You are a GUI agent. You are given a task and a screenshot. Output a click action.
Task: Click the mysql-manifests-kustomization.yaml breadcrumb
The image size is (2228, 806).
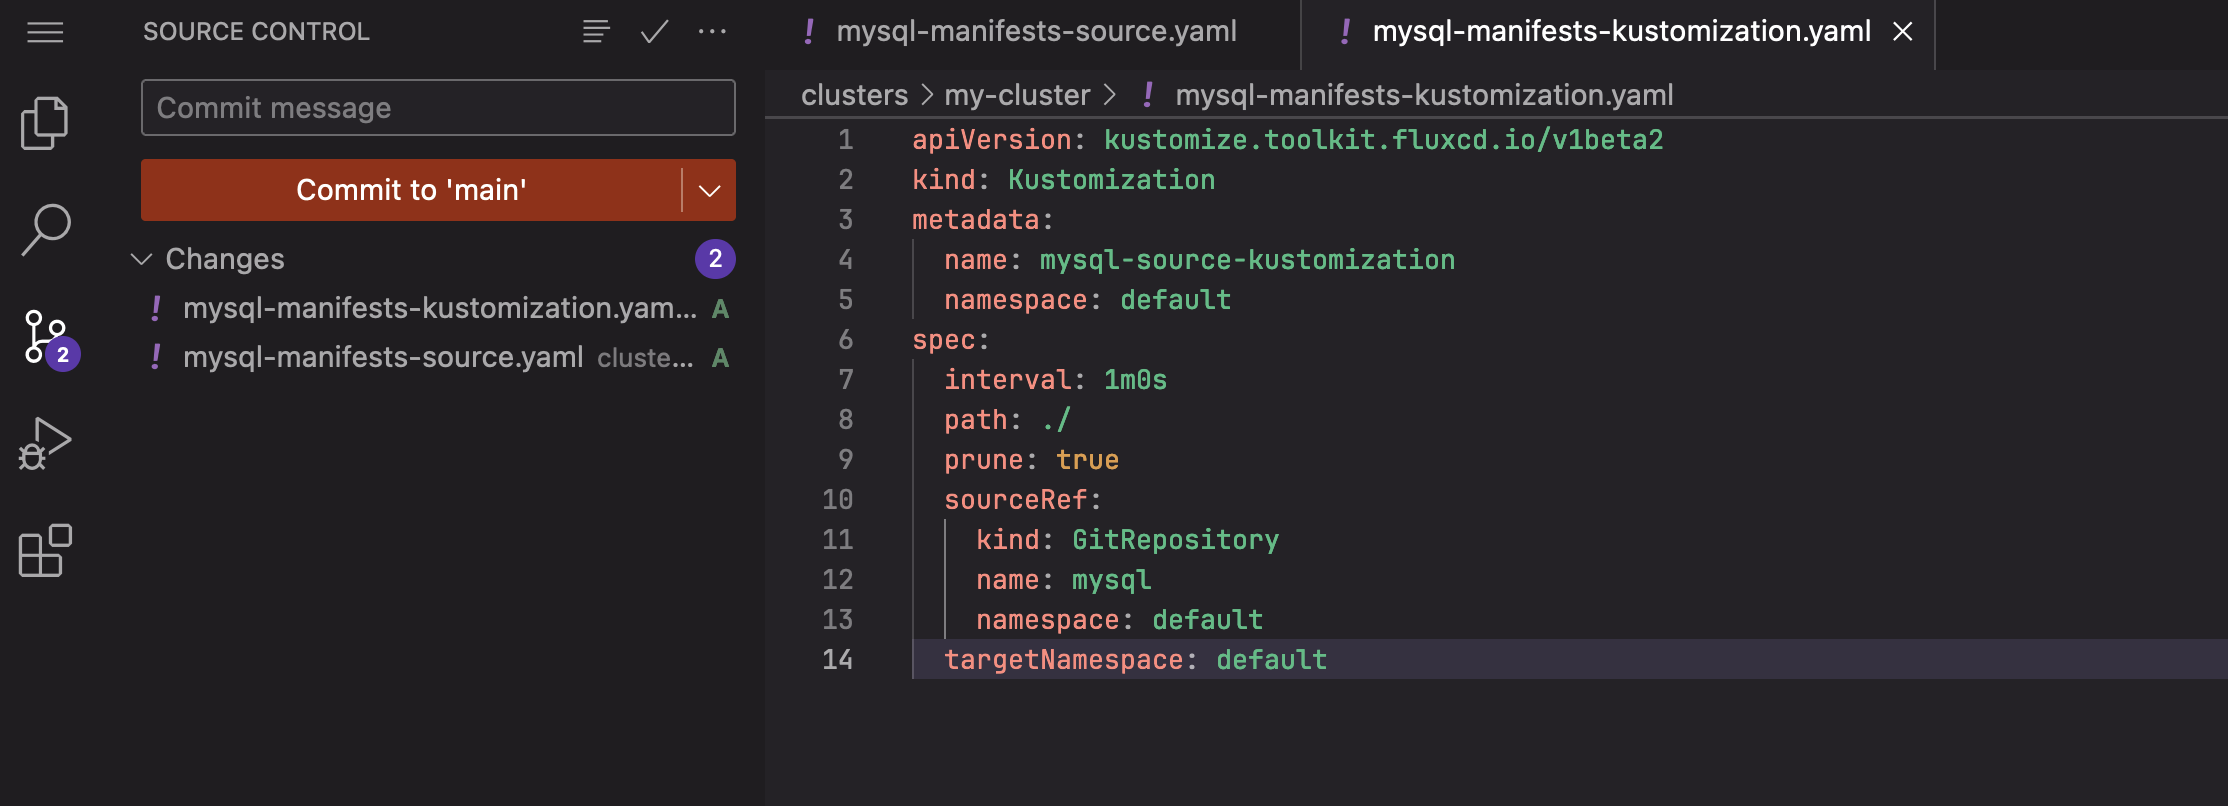tap(1424, 95)
